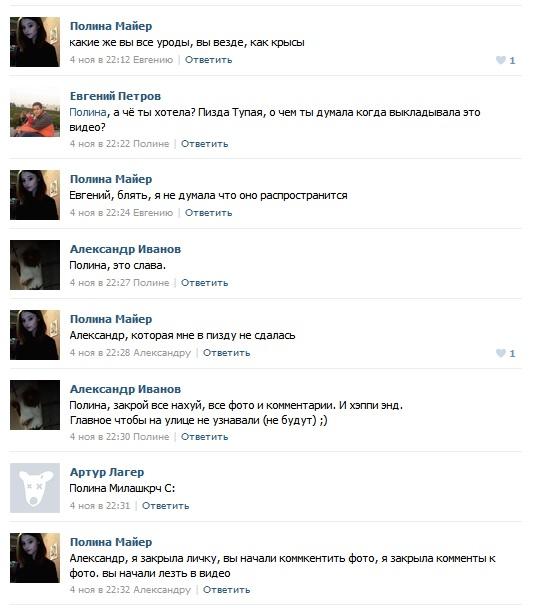551x613 pixels.
Task: Open avatar in the 22:27 comment
Action: point(35,265)
